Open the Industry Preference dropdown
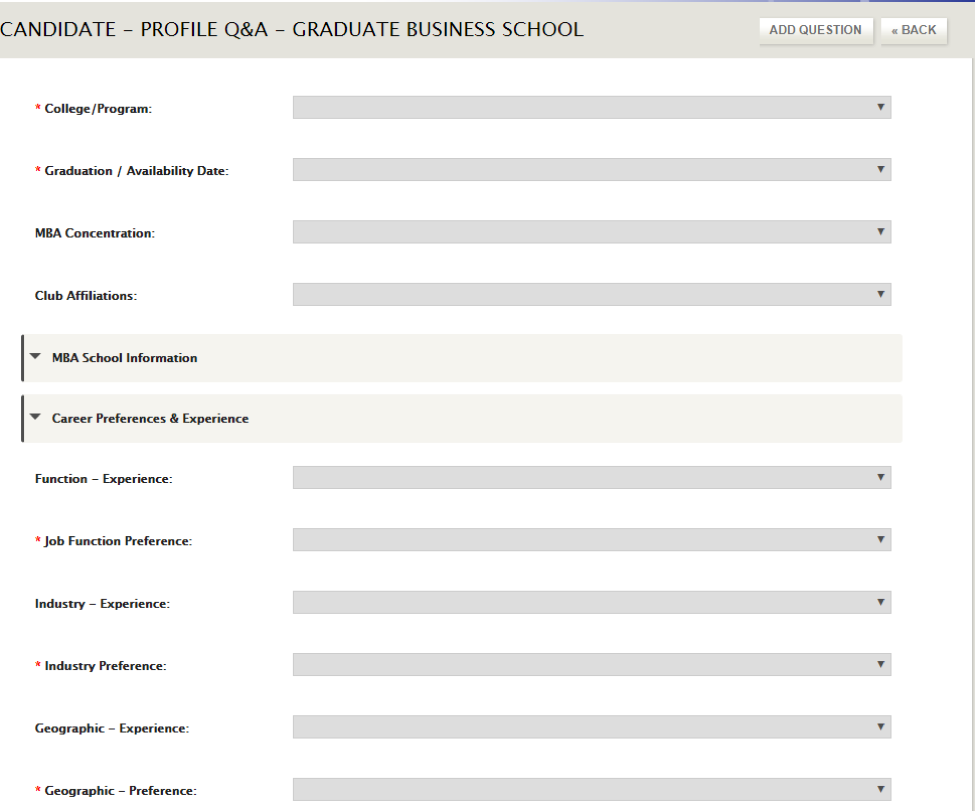 (592, 664)
